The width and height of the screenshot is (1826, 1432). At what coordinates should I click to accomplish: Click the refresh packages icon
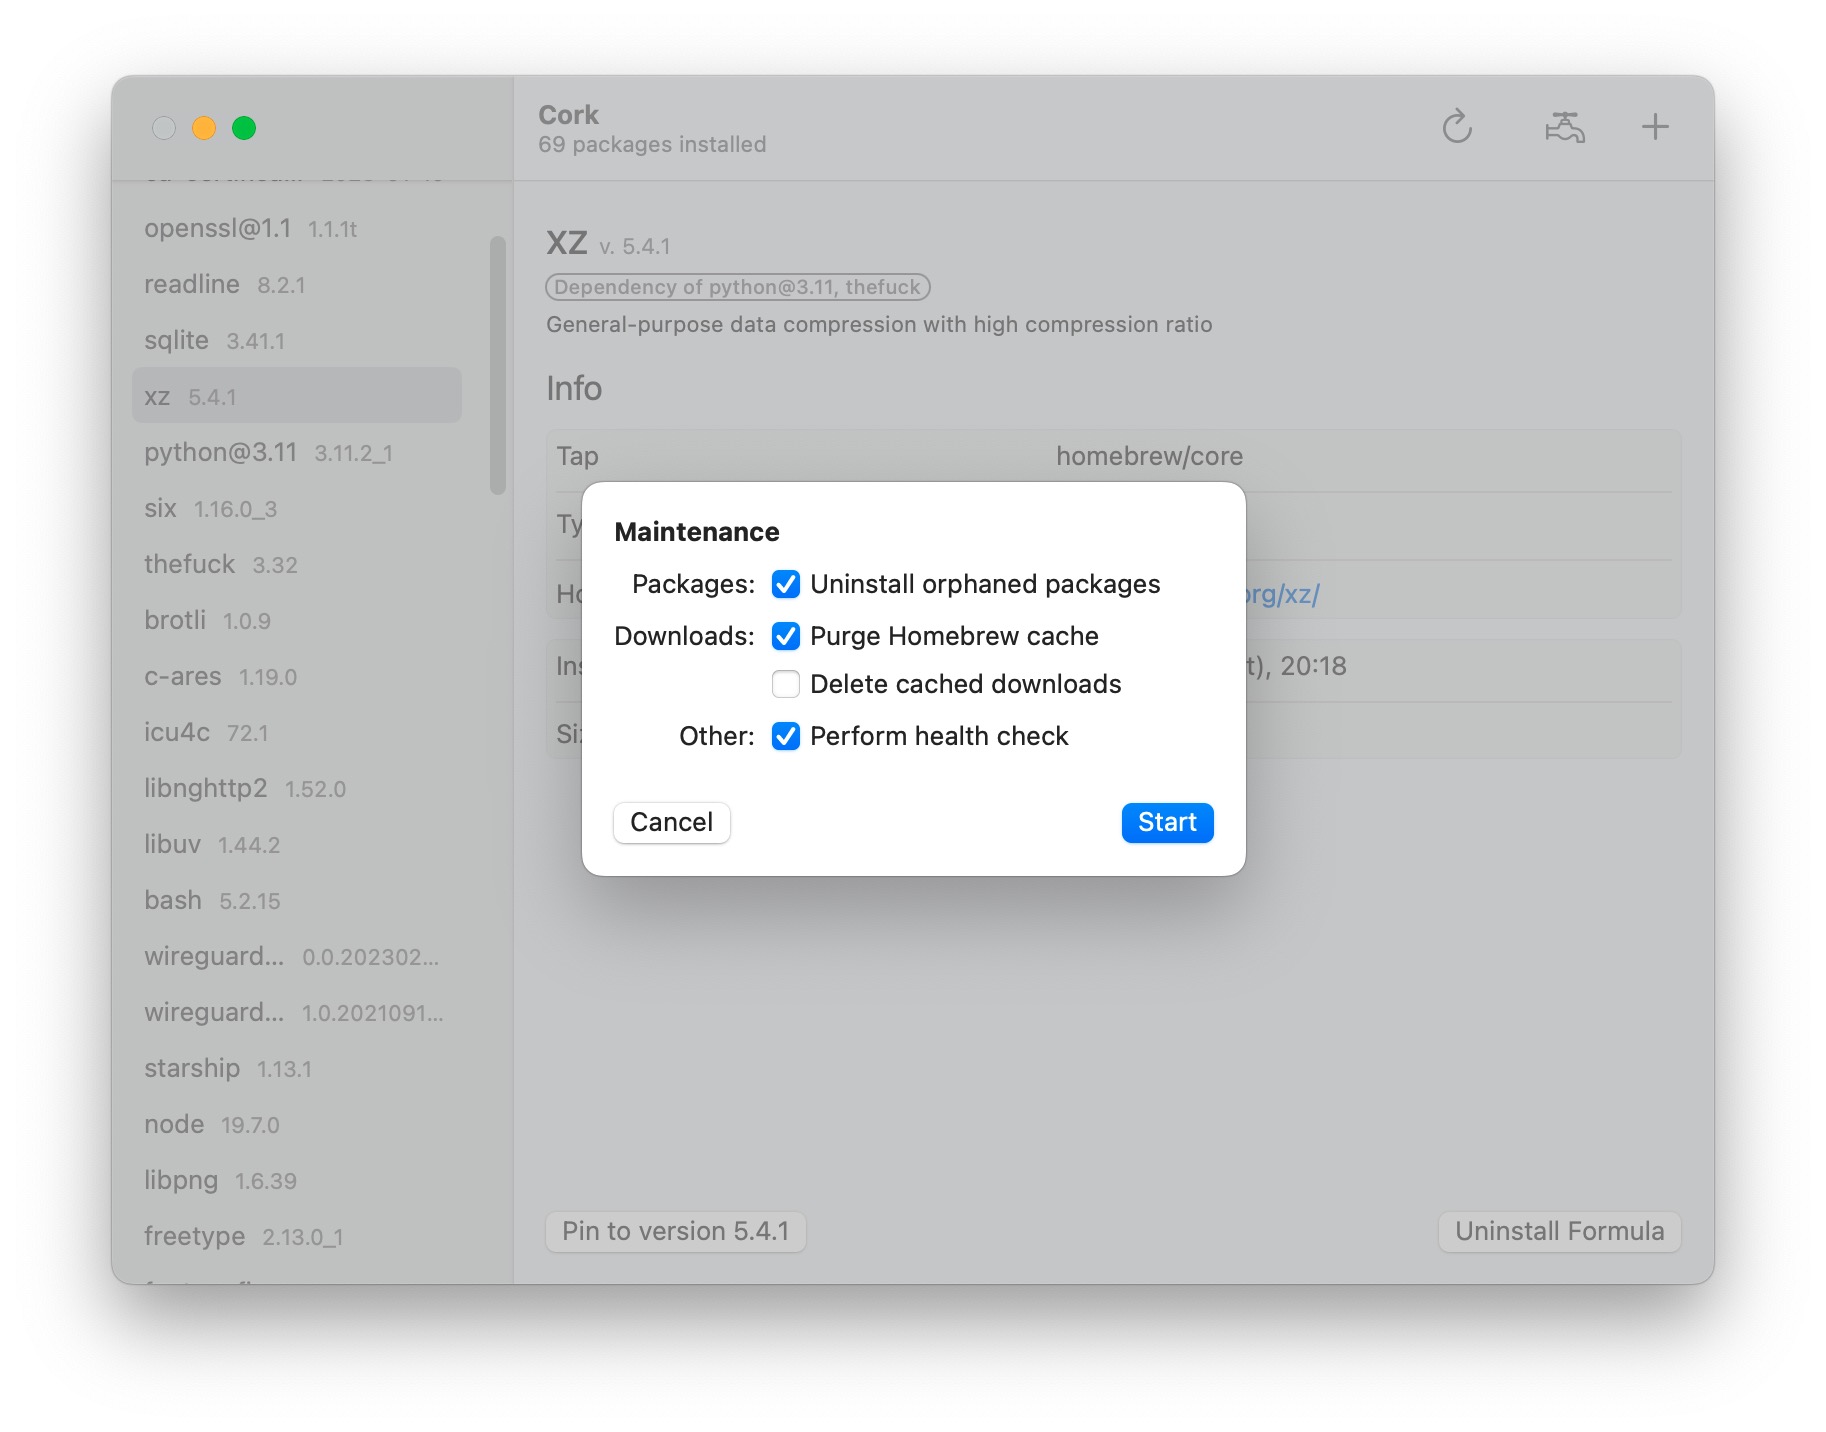coord(1457,127)
